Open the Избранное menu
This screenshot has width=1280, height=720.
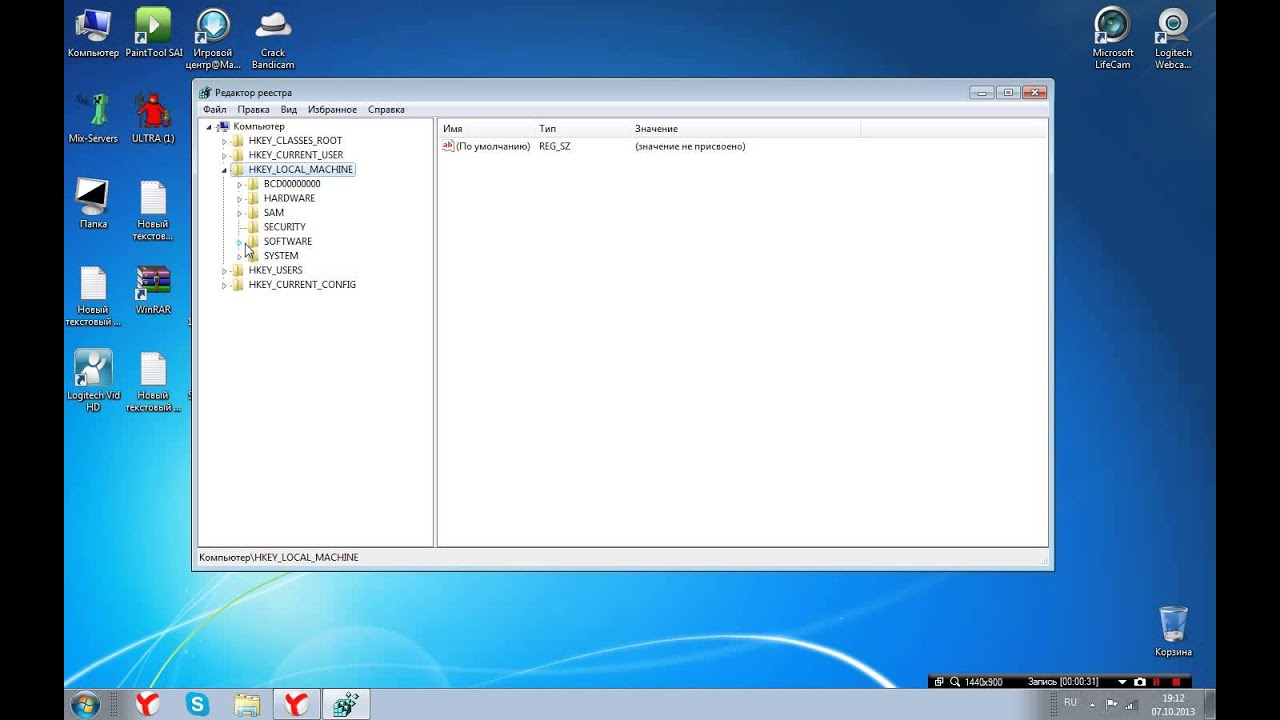[332, 109]
